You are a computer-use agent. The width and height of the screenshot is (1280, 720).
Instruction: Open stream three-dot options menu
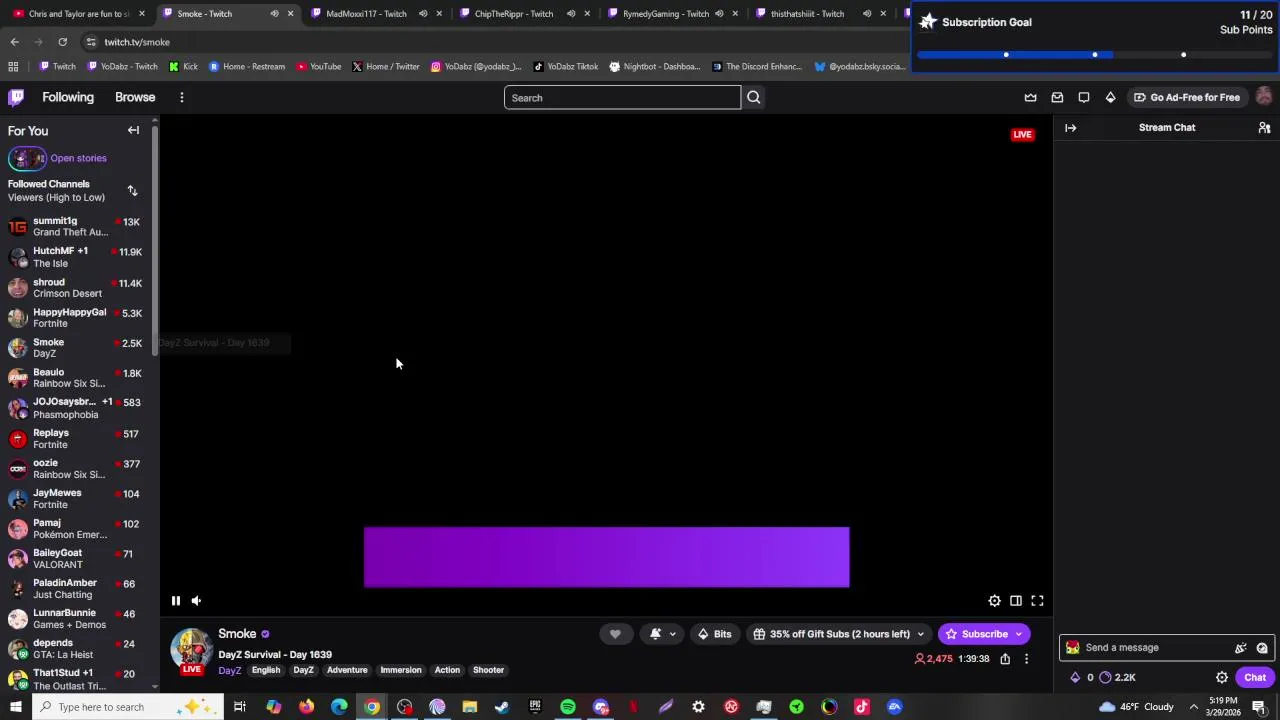click(1026, 659)
